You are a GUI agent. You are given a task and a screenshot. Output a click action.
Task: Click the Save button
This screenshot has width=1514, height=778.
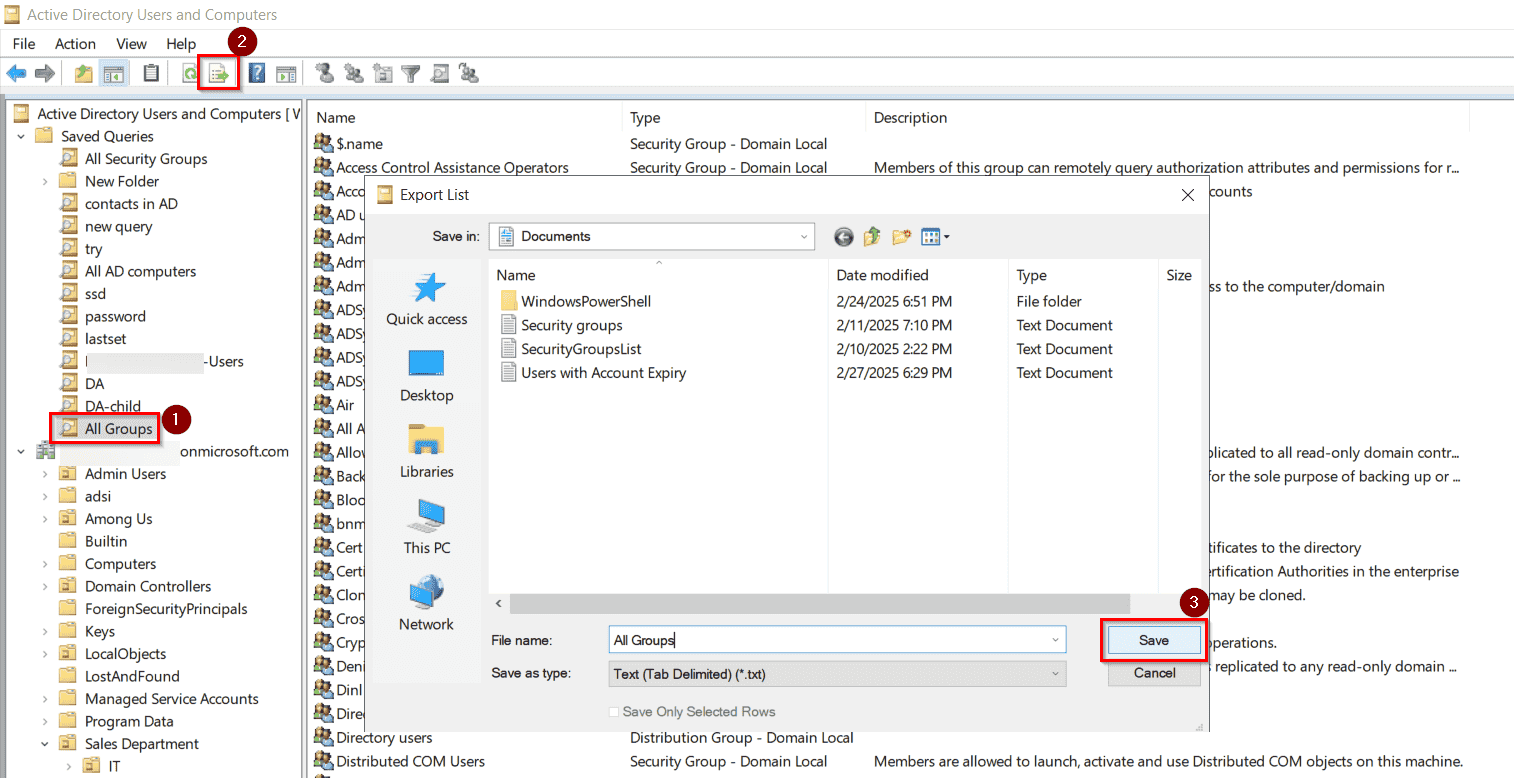click(1153, 639)
